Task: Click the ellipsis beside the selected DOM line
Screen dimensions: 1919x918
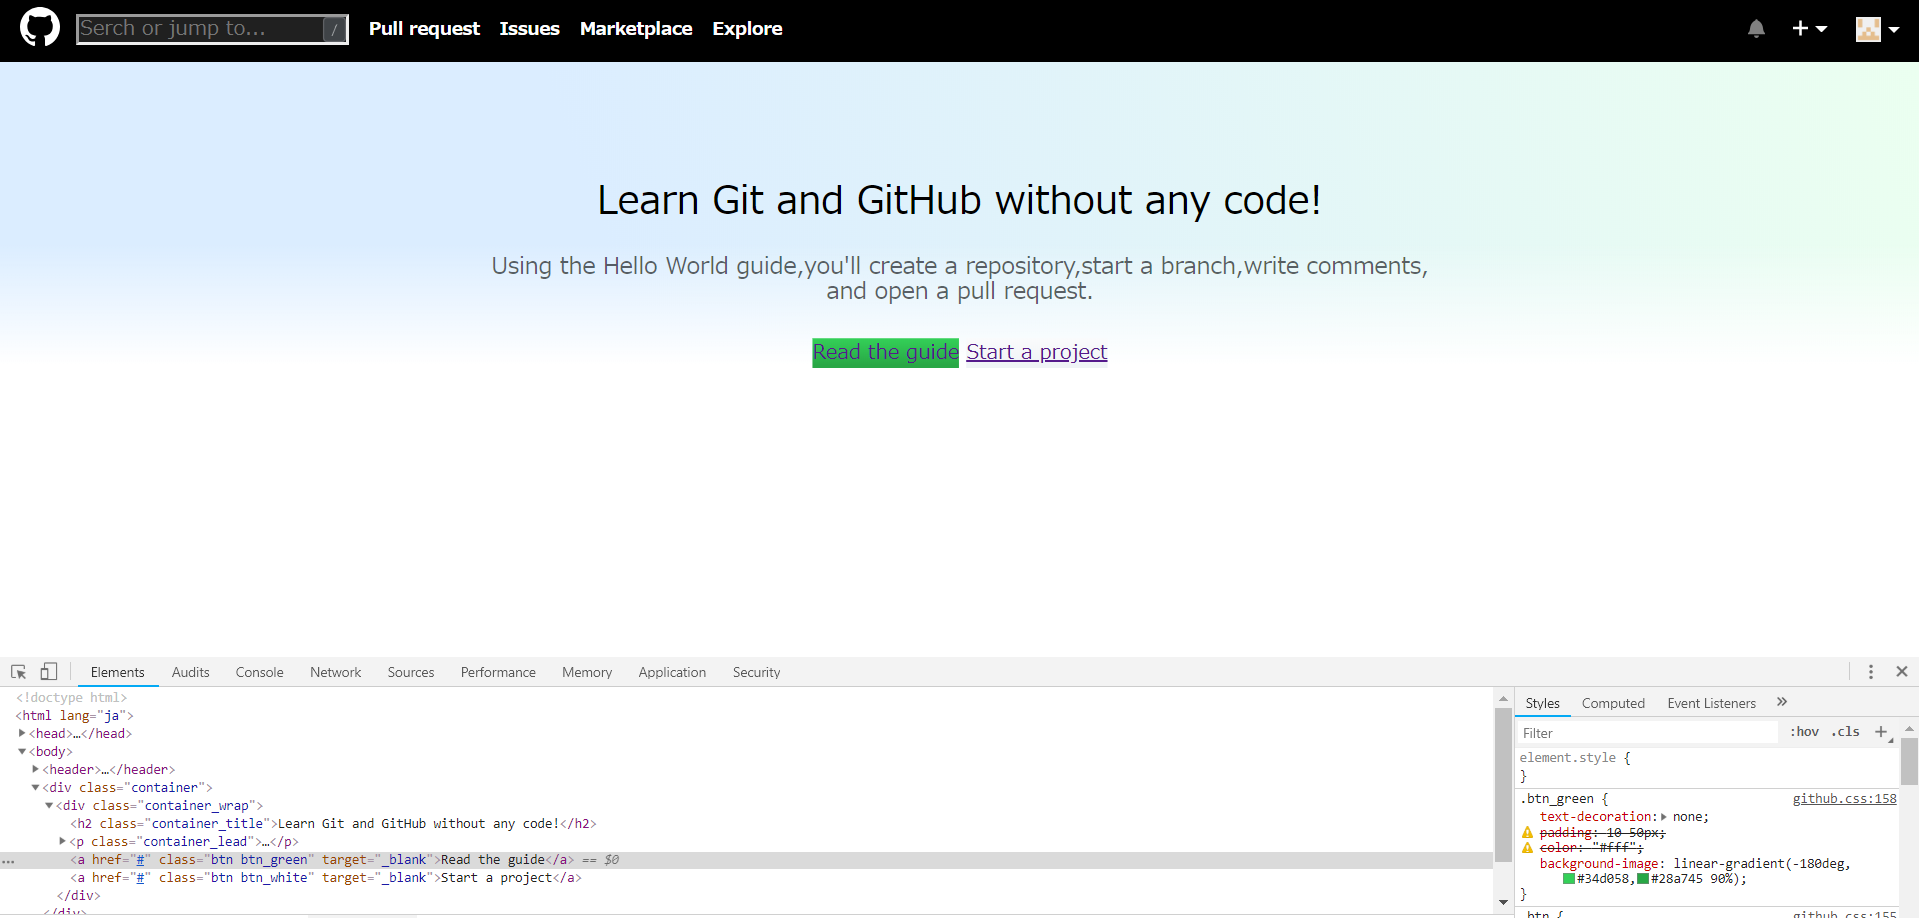Action: pyautogui.click(x=8, y=860)
